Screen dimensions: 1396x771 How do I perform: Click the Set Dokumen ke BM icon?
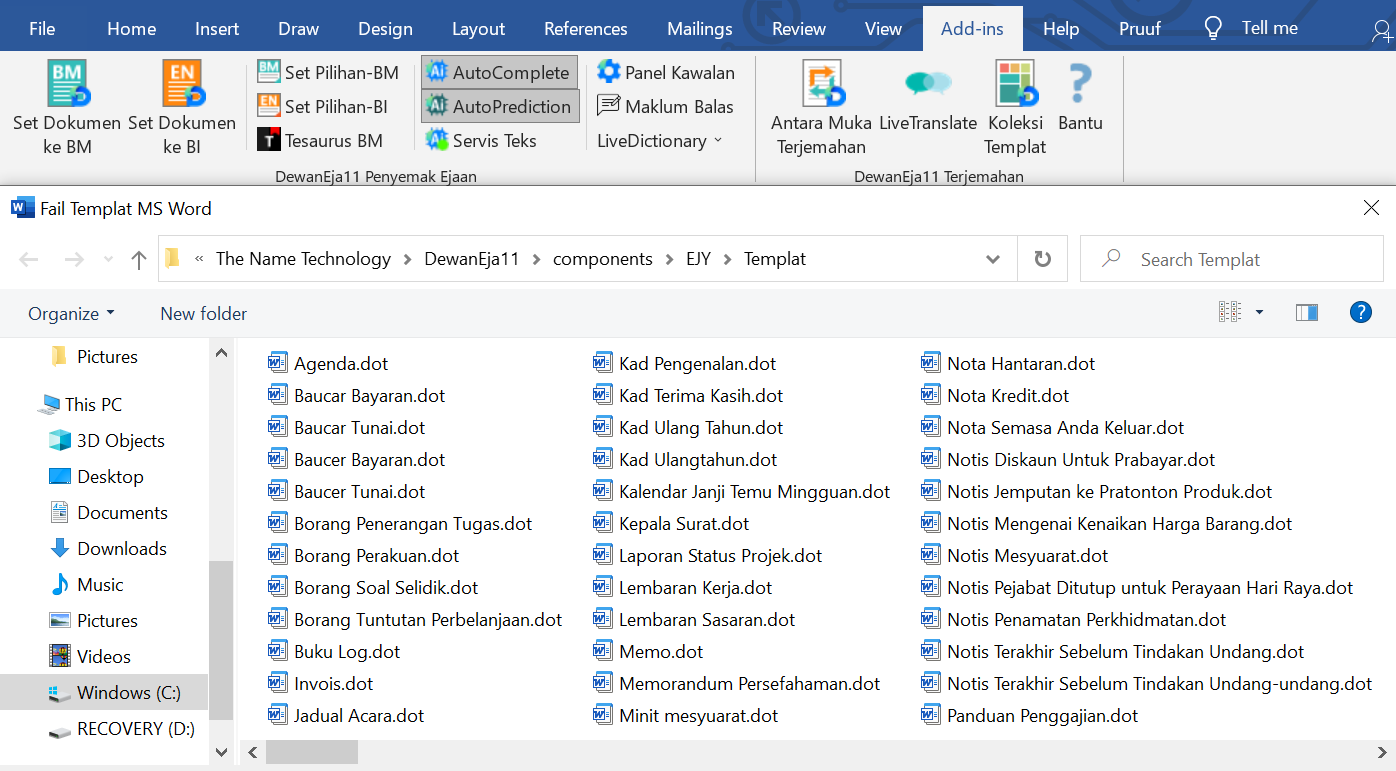[67, 84]
